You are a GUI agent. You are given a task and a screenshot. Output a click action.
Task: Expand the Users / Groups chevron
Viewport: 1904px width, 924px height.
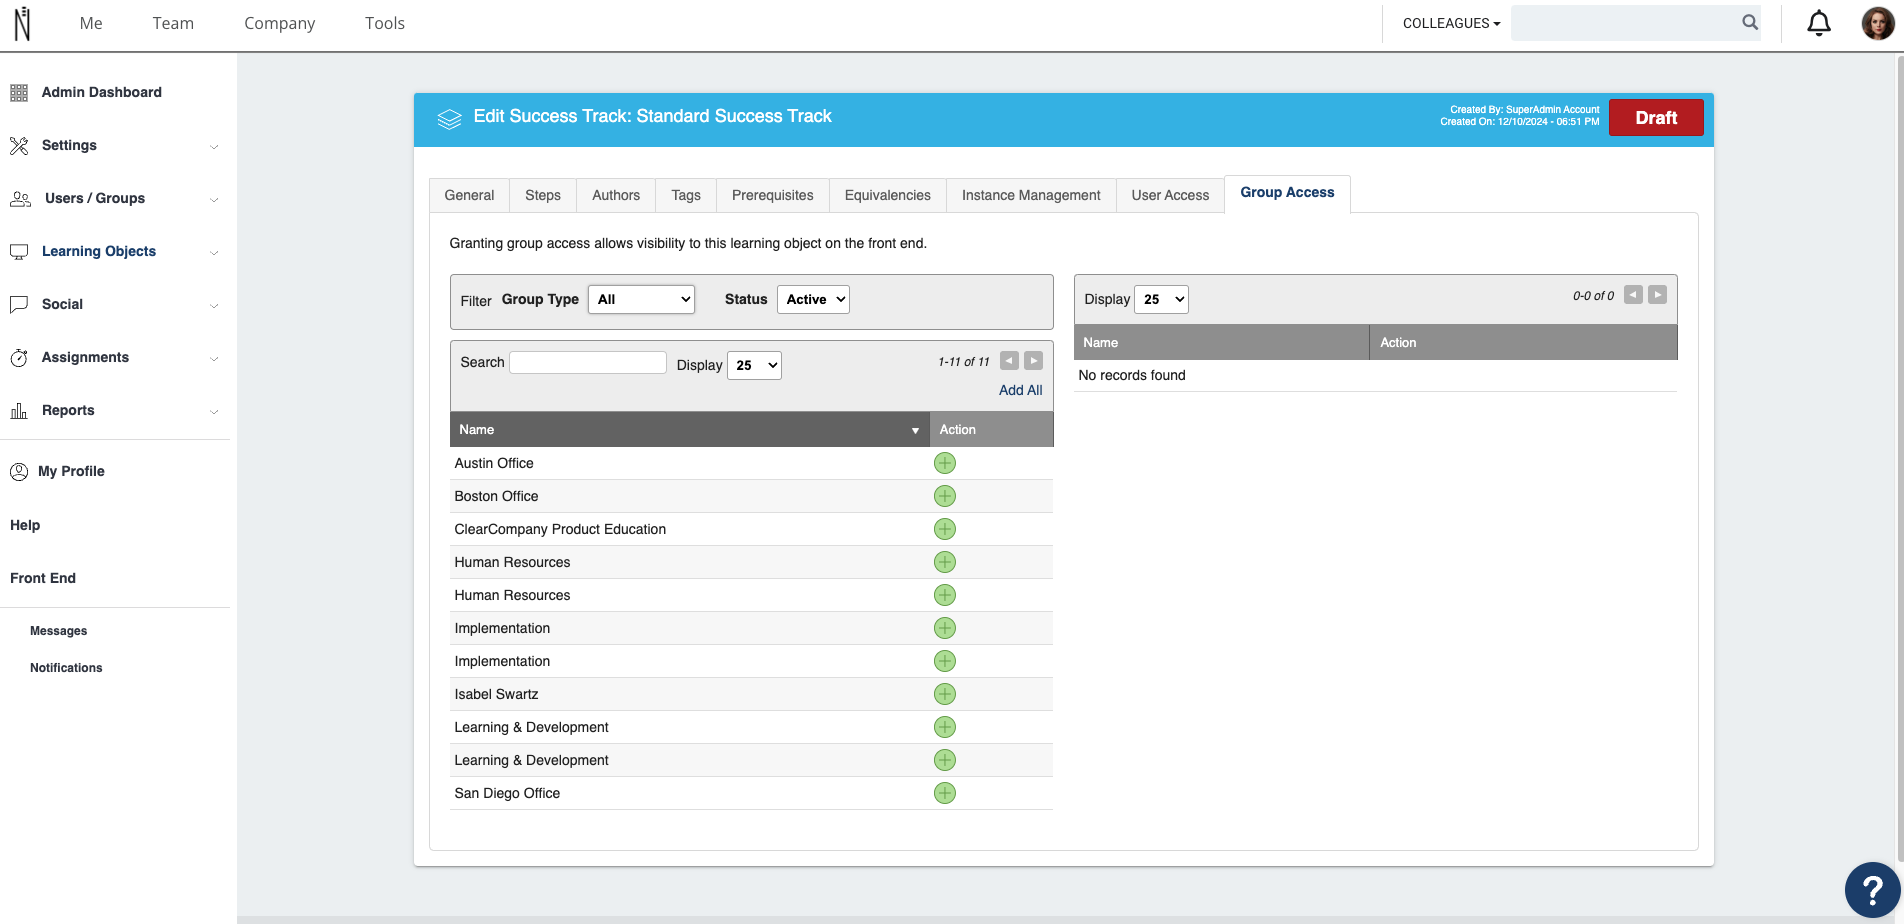(214, 200)
